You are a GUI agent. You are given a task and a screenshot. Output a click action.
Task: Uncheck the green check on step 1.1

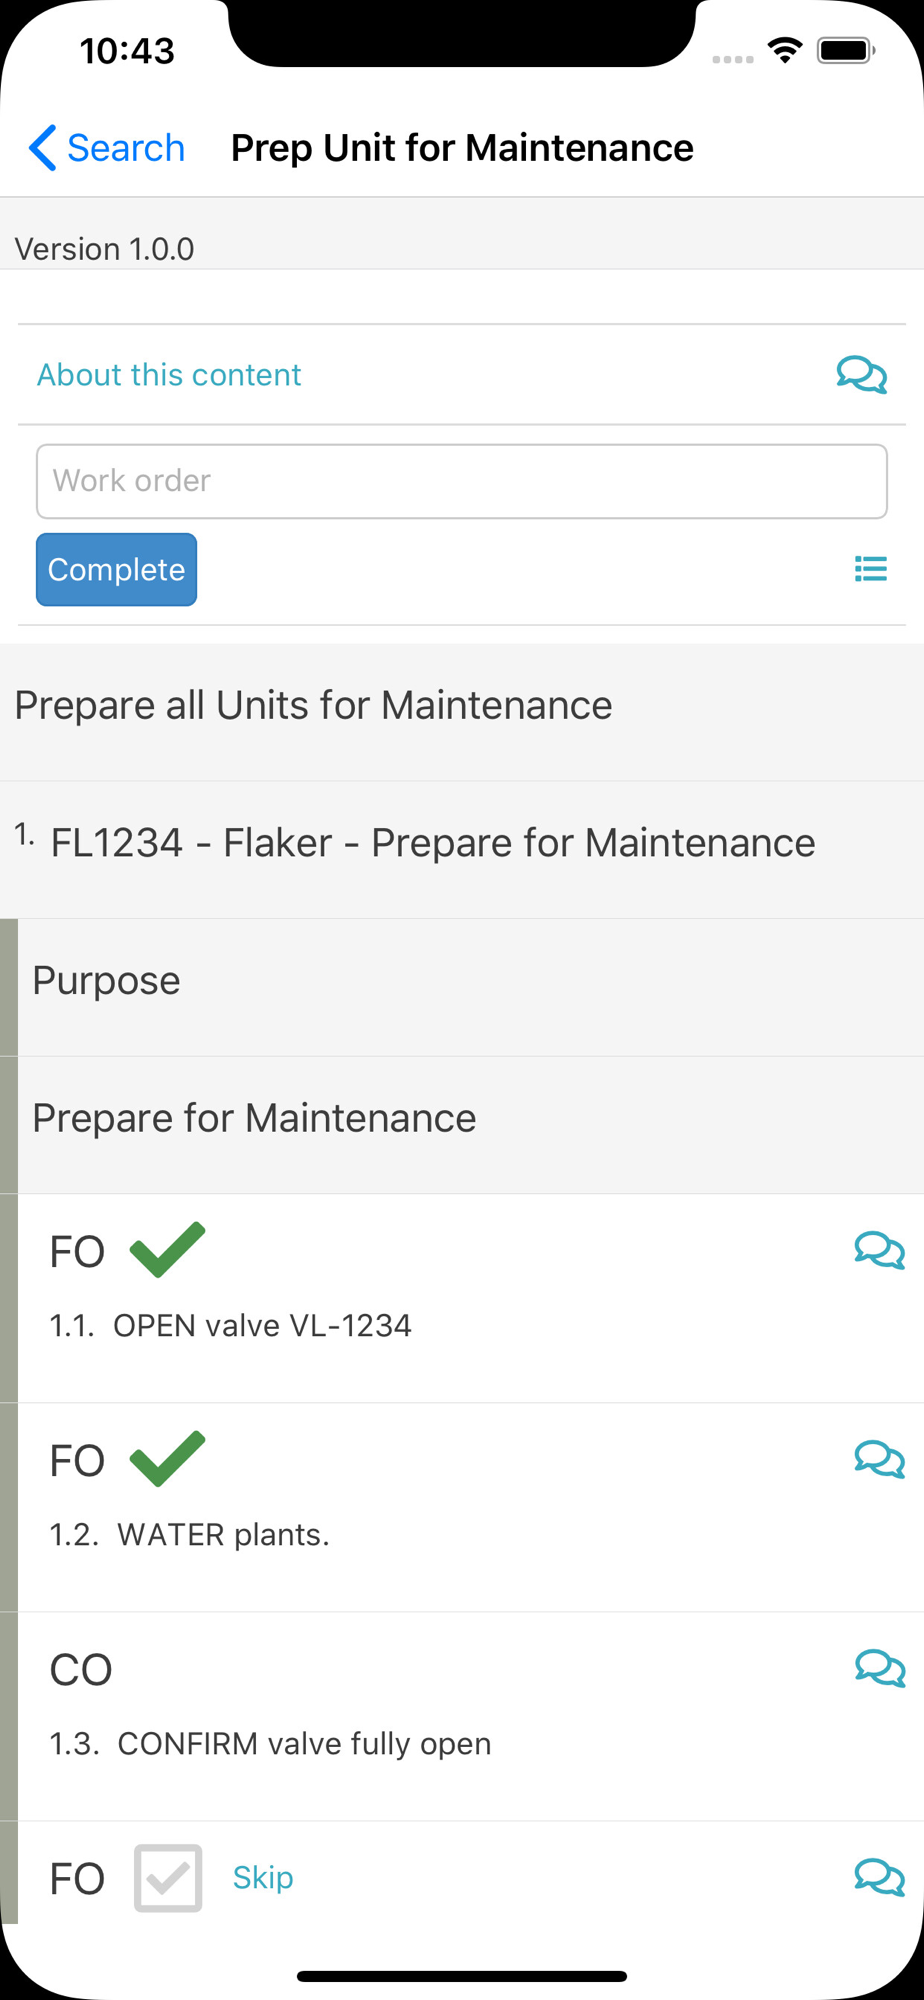click(167, 1250)
